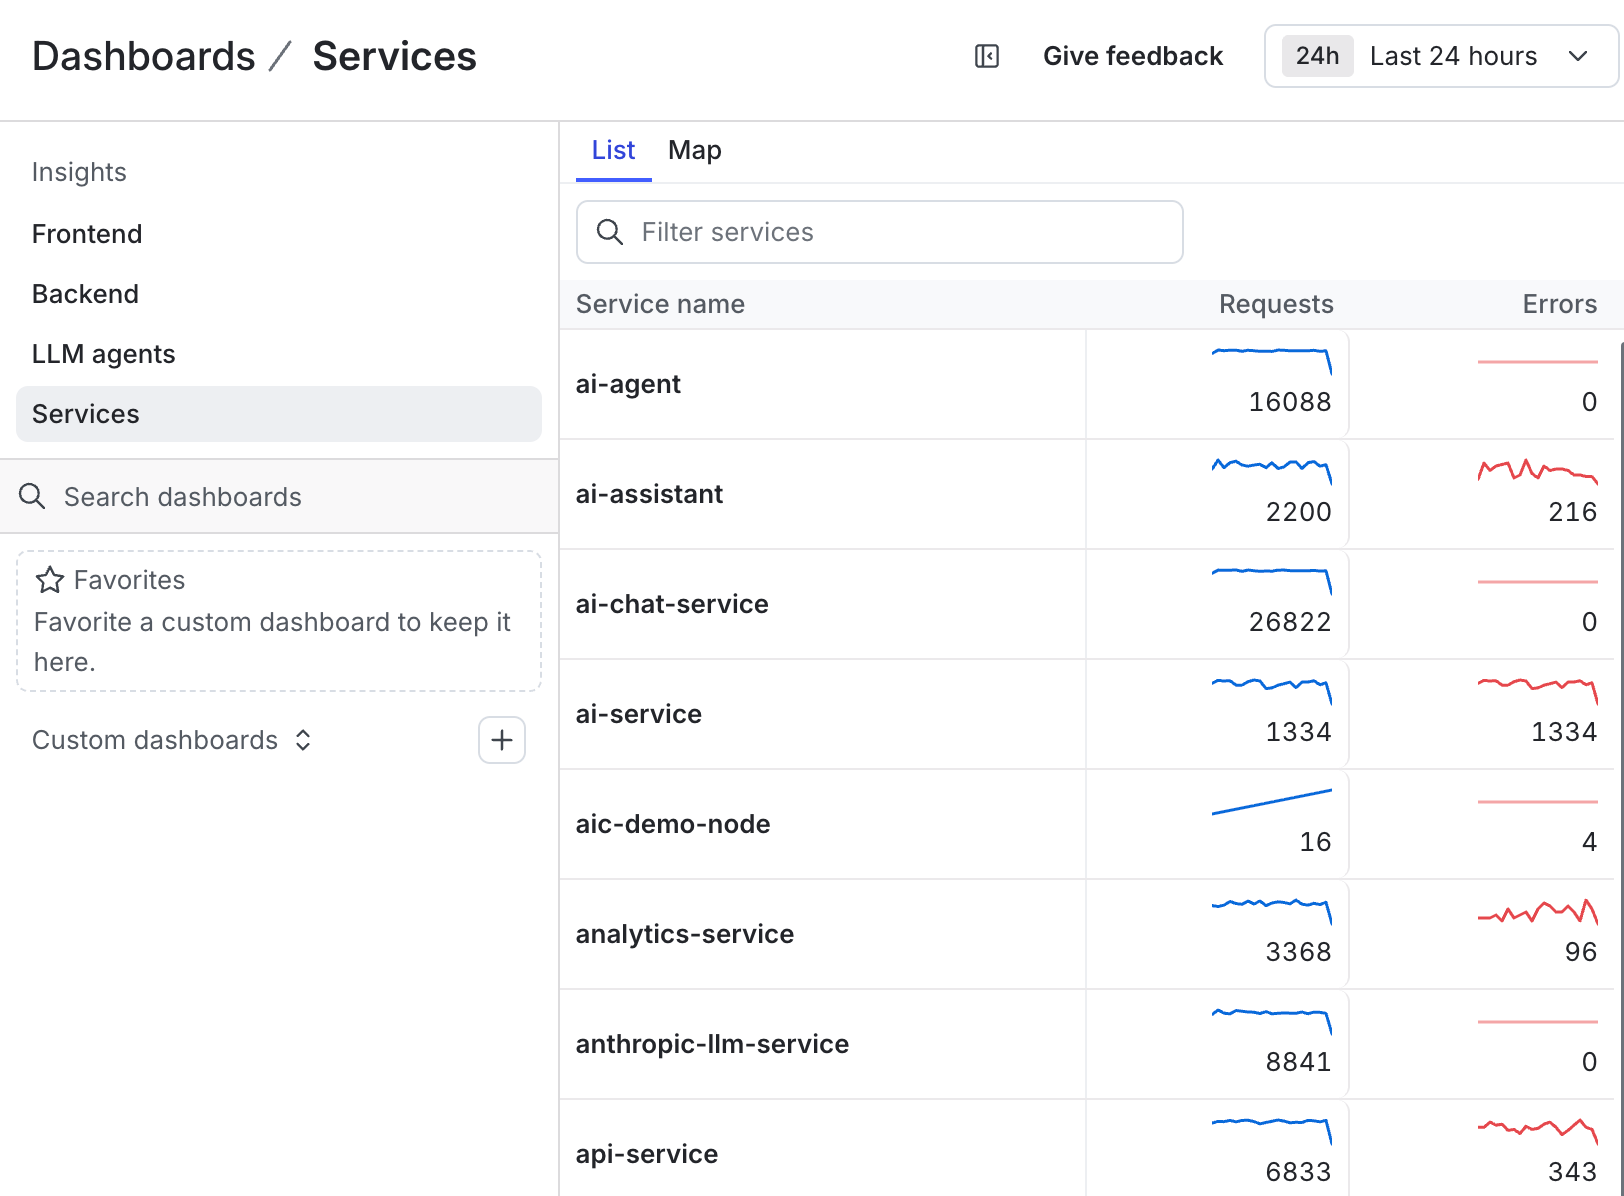Click api-service errors value 343
Image resolution: width=1624 pixels, height=1196 pixels.
(x=1572, y=1172)
